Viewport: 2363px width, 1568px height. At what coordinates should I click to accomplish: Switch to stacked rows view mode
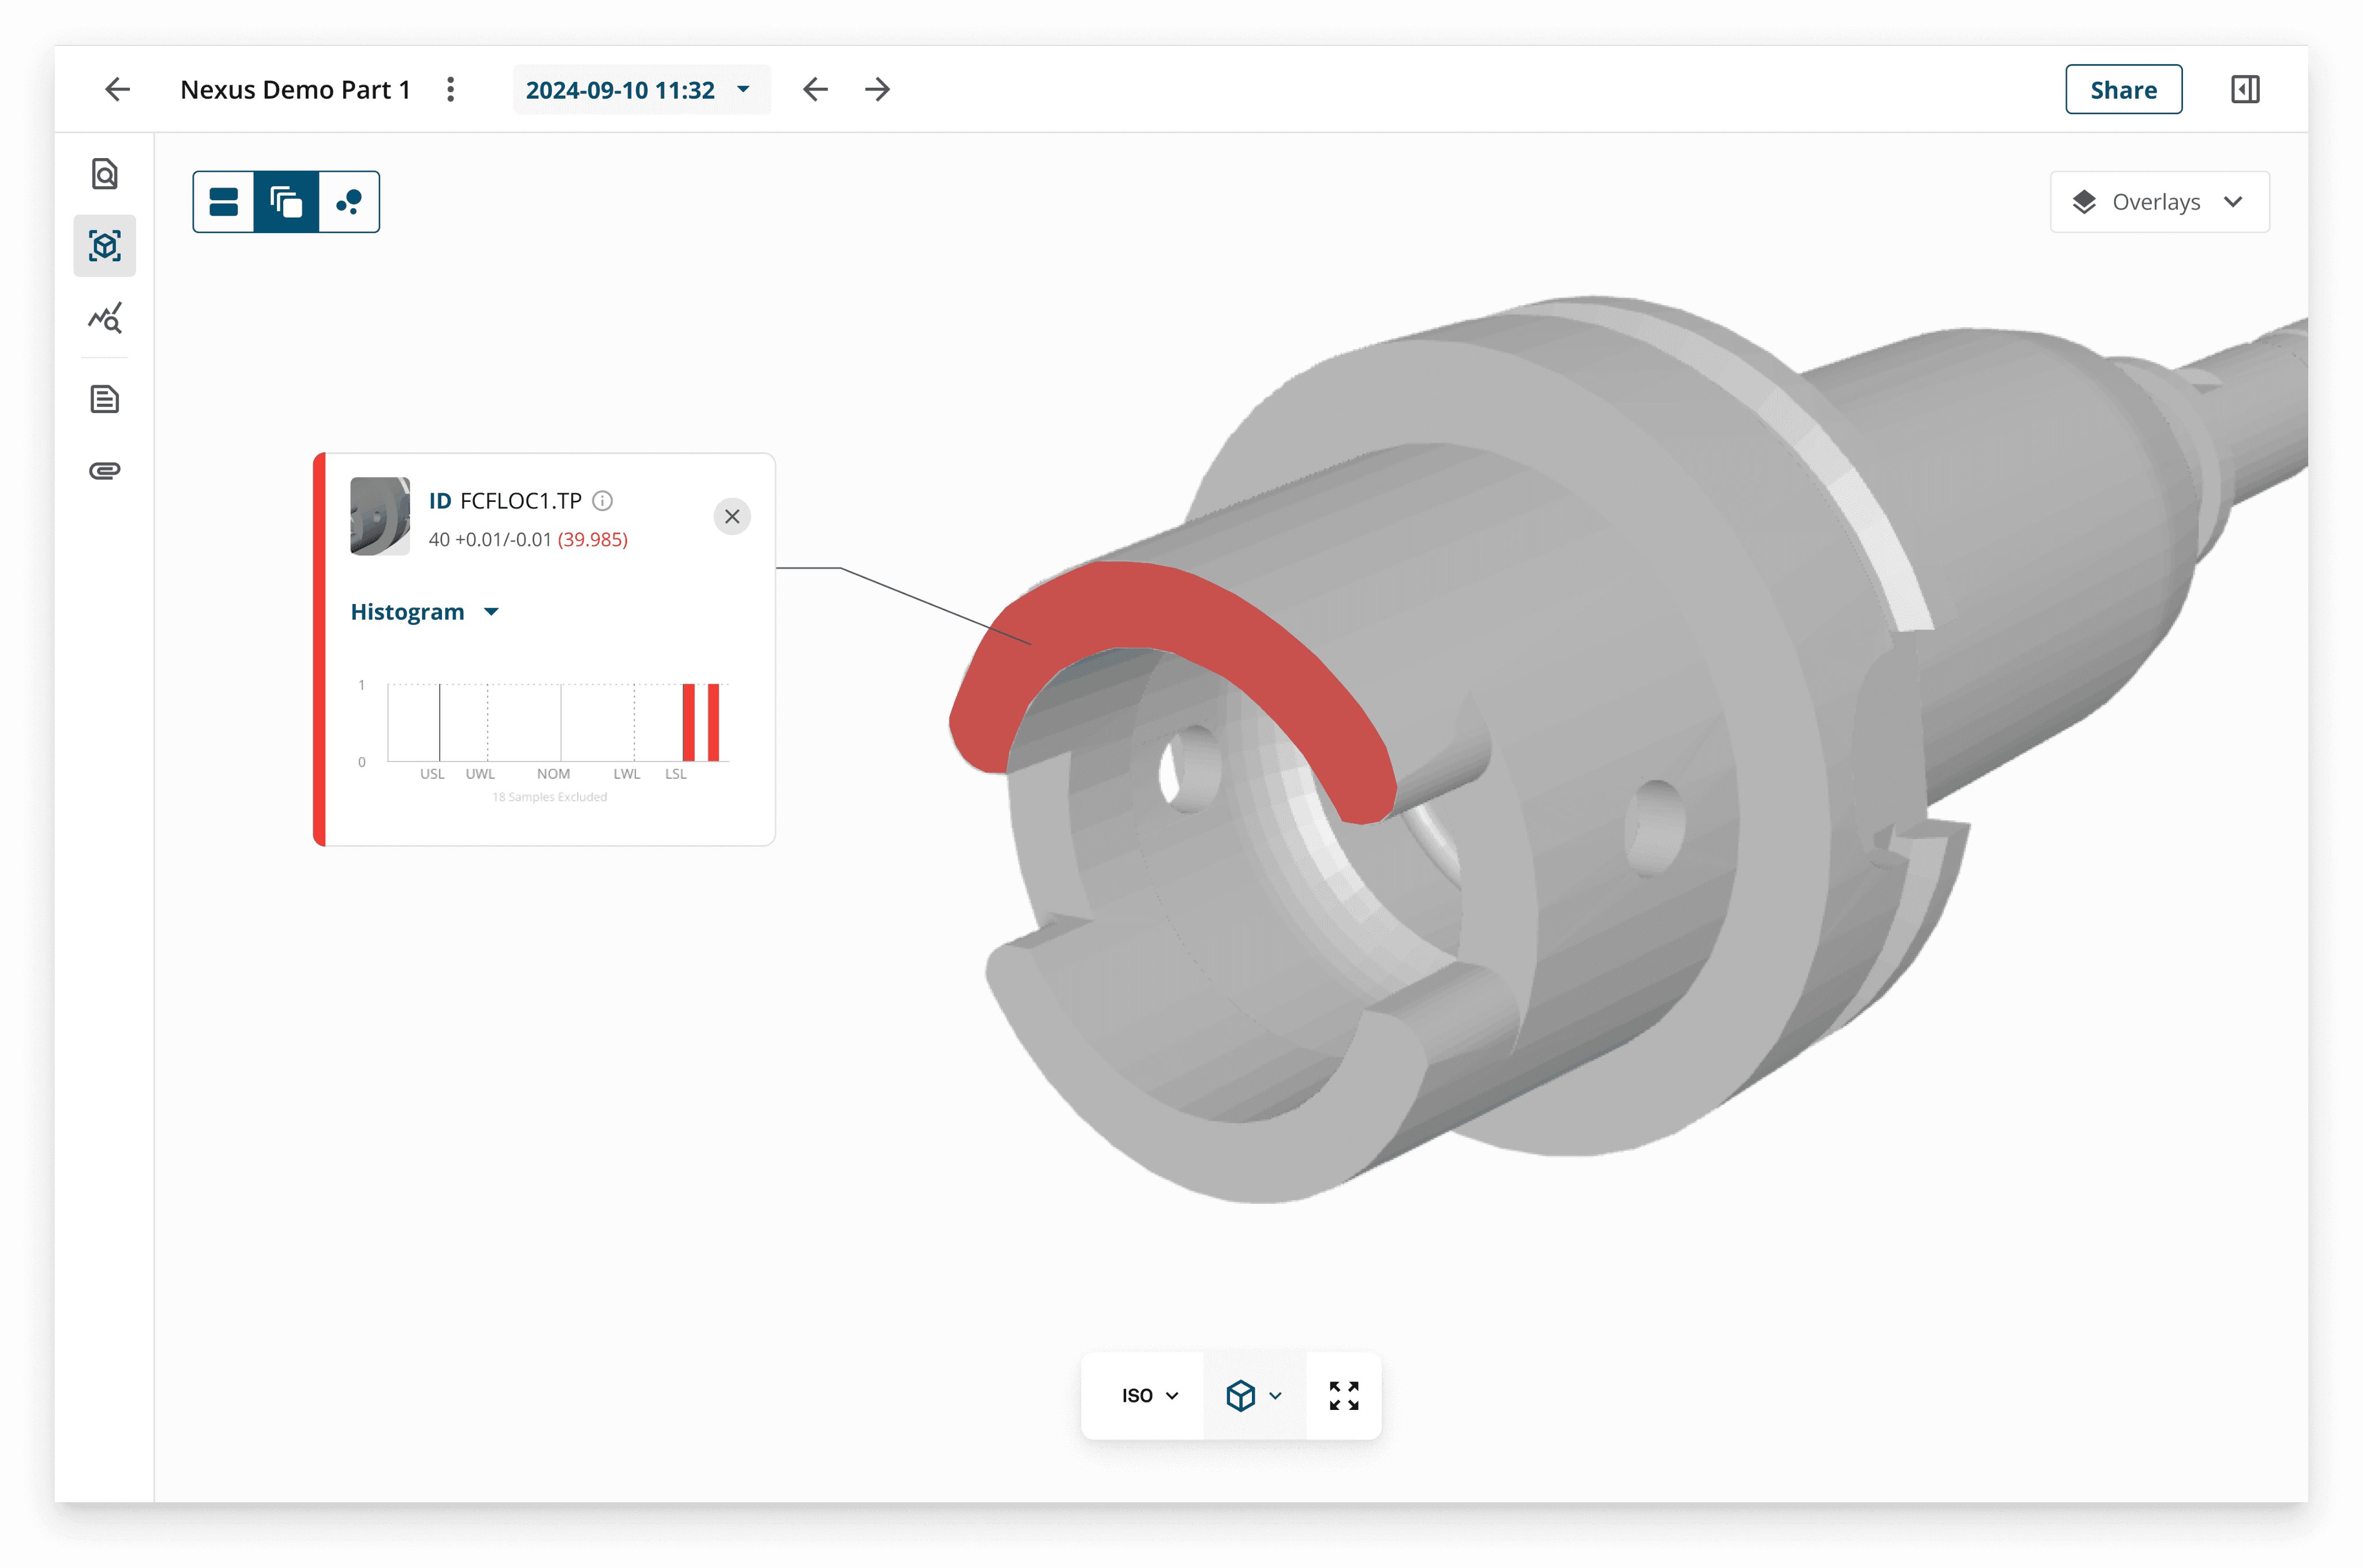pyautogui.click(x=224, y=202)
